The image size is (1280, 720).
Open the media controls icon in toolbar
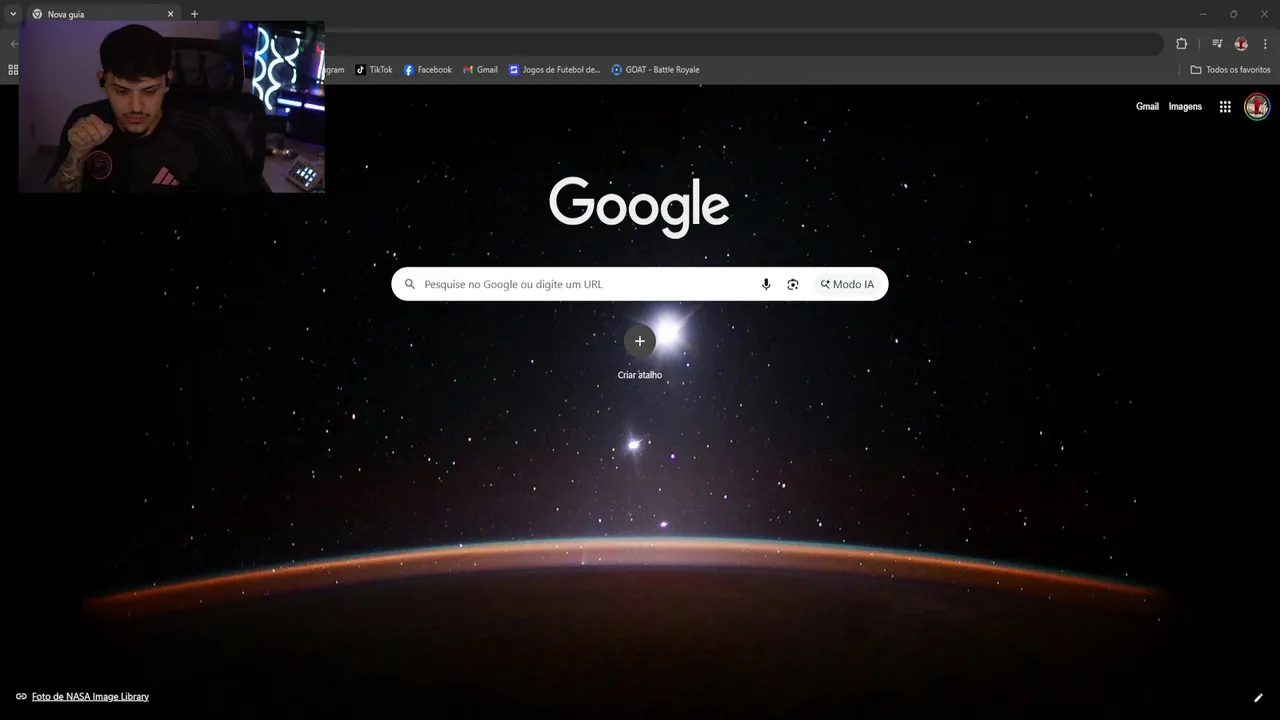(1217, 44)
